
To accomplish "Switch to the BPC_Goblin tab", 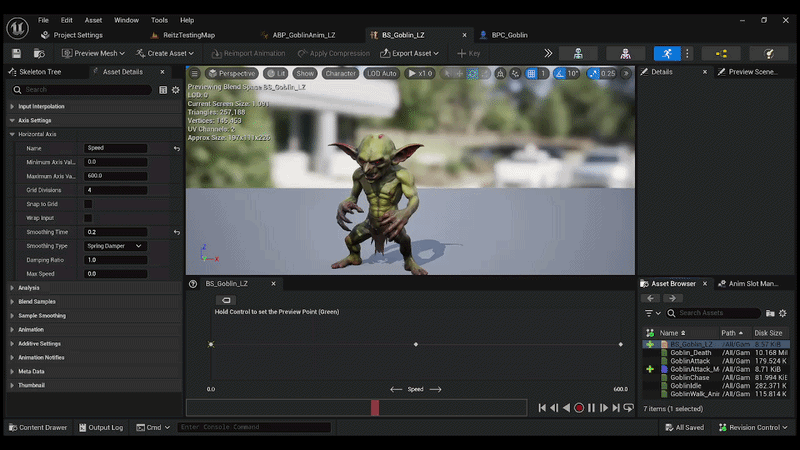I will coord(509,35).
